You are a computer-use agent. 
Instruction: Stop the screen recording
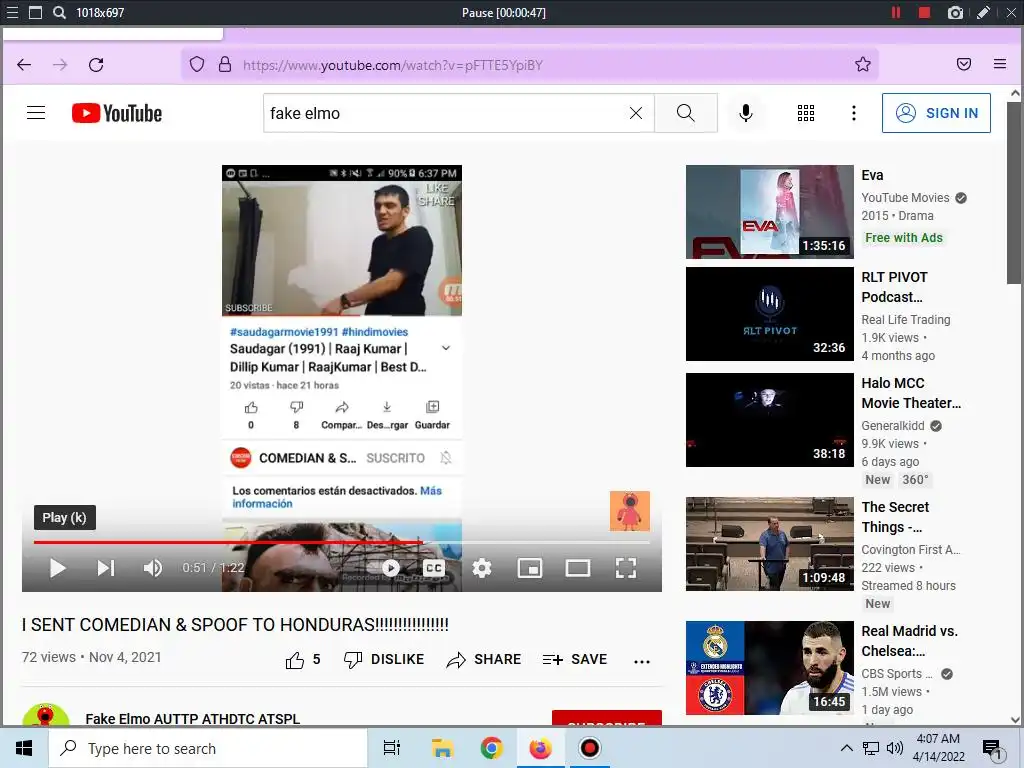coord(924,12)
